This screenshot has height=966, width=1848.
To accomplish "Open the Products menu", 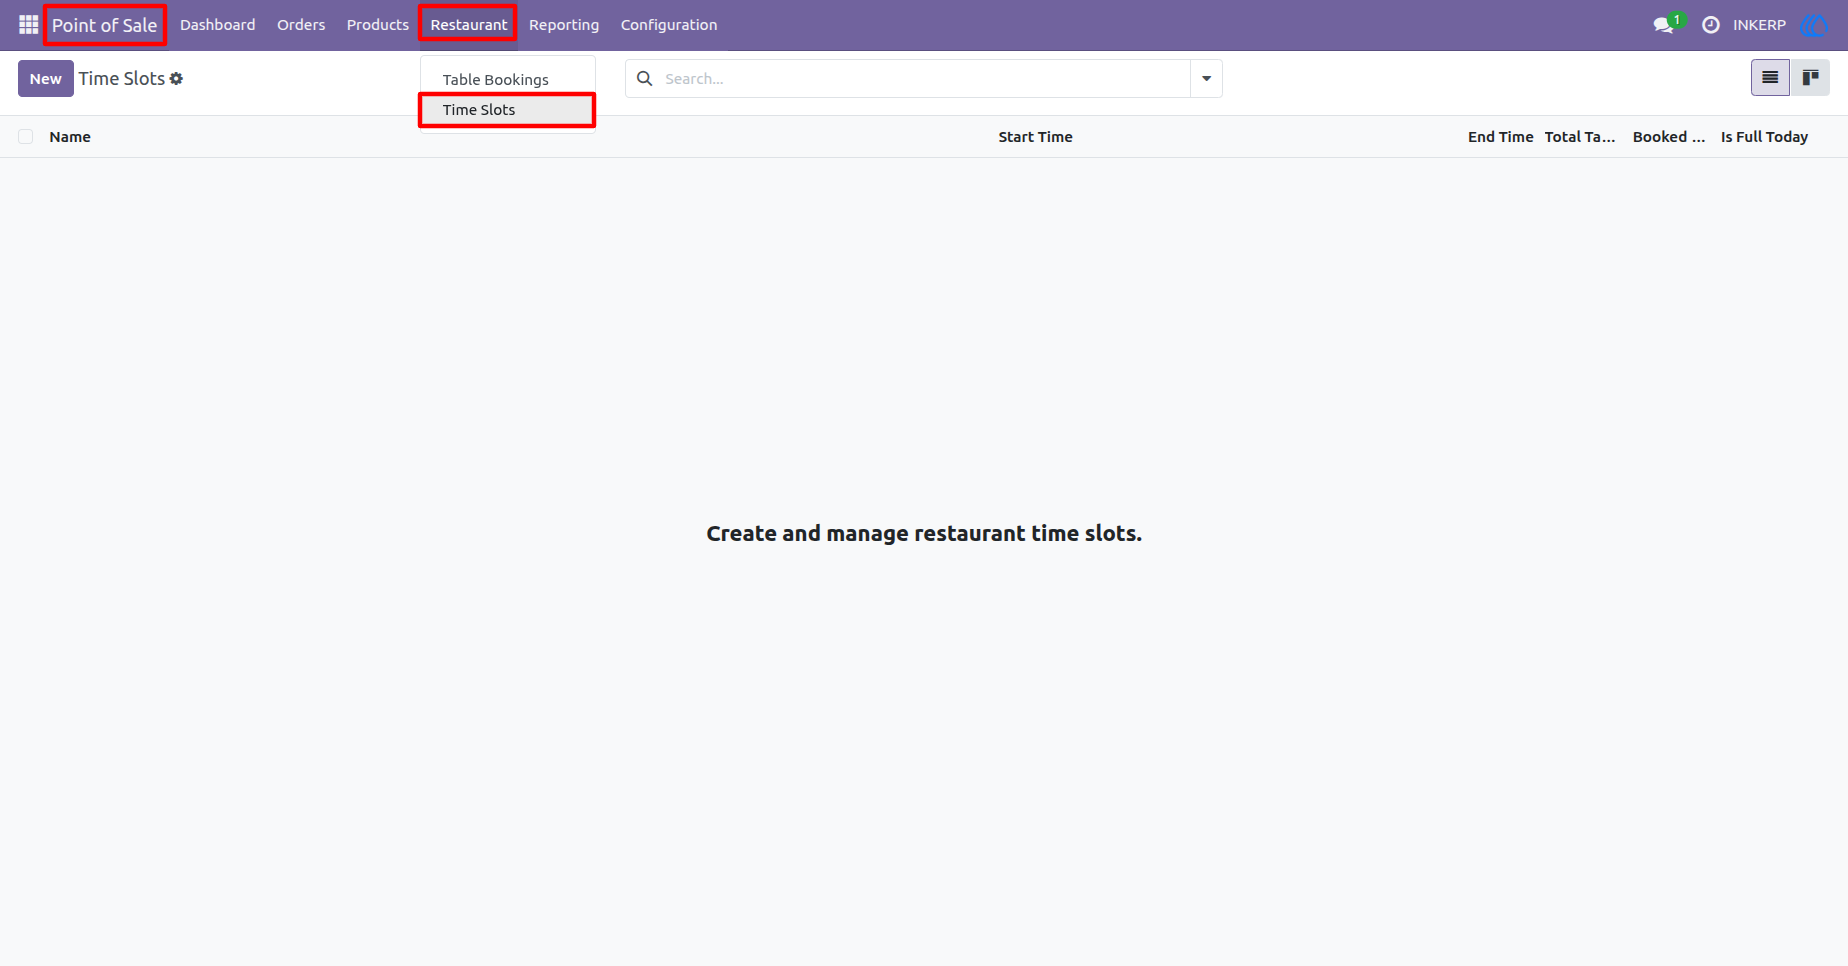I will point(378,25).
